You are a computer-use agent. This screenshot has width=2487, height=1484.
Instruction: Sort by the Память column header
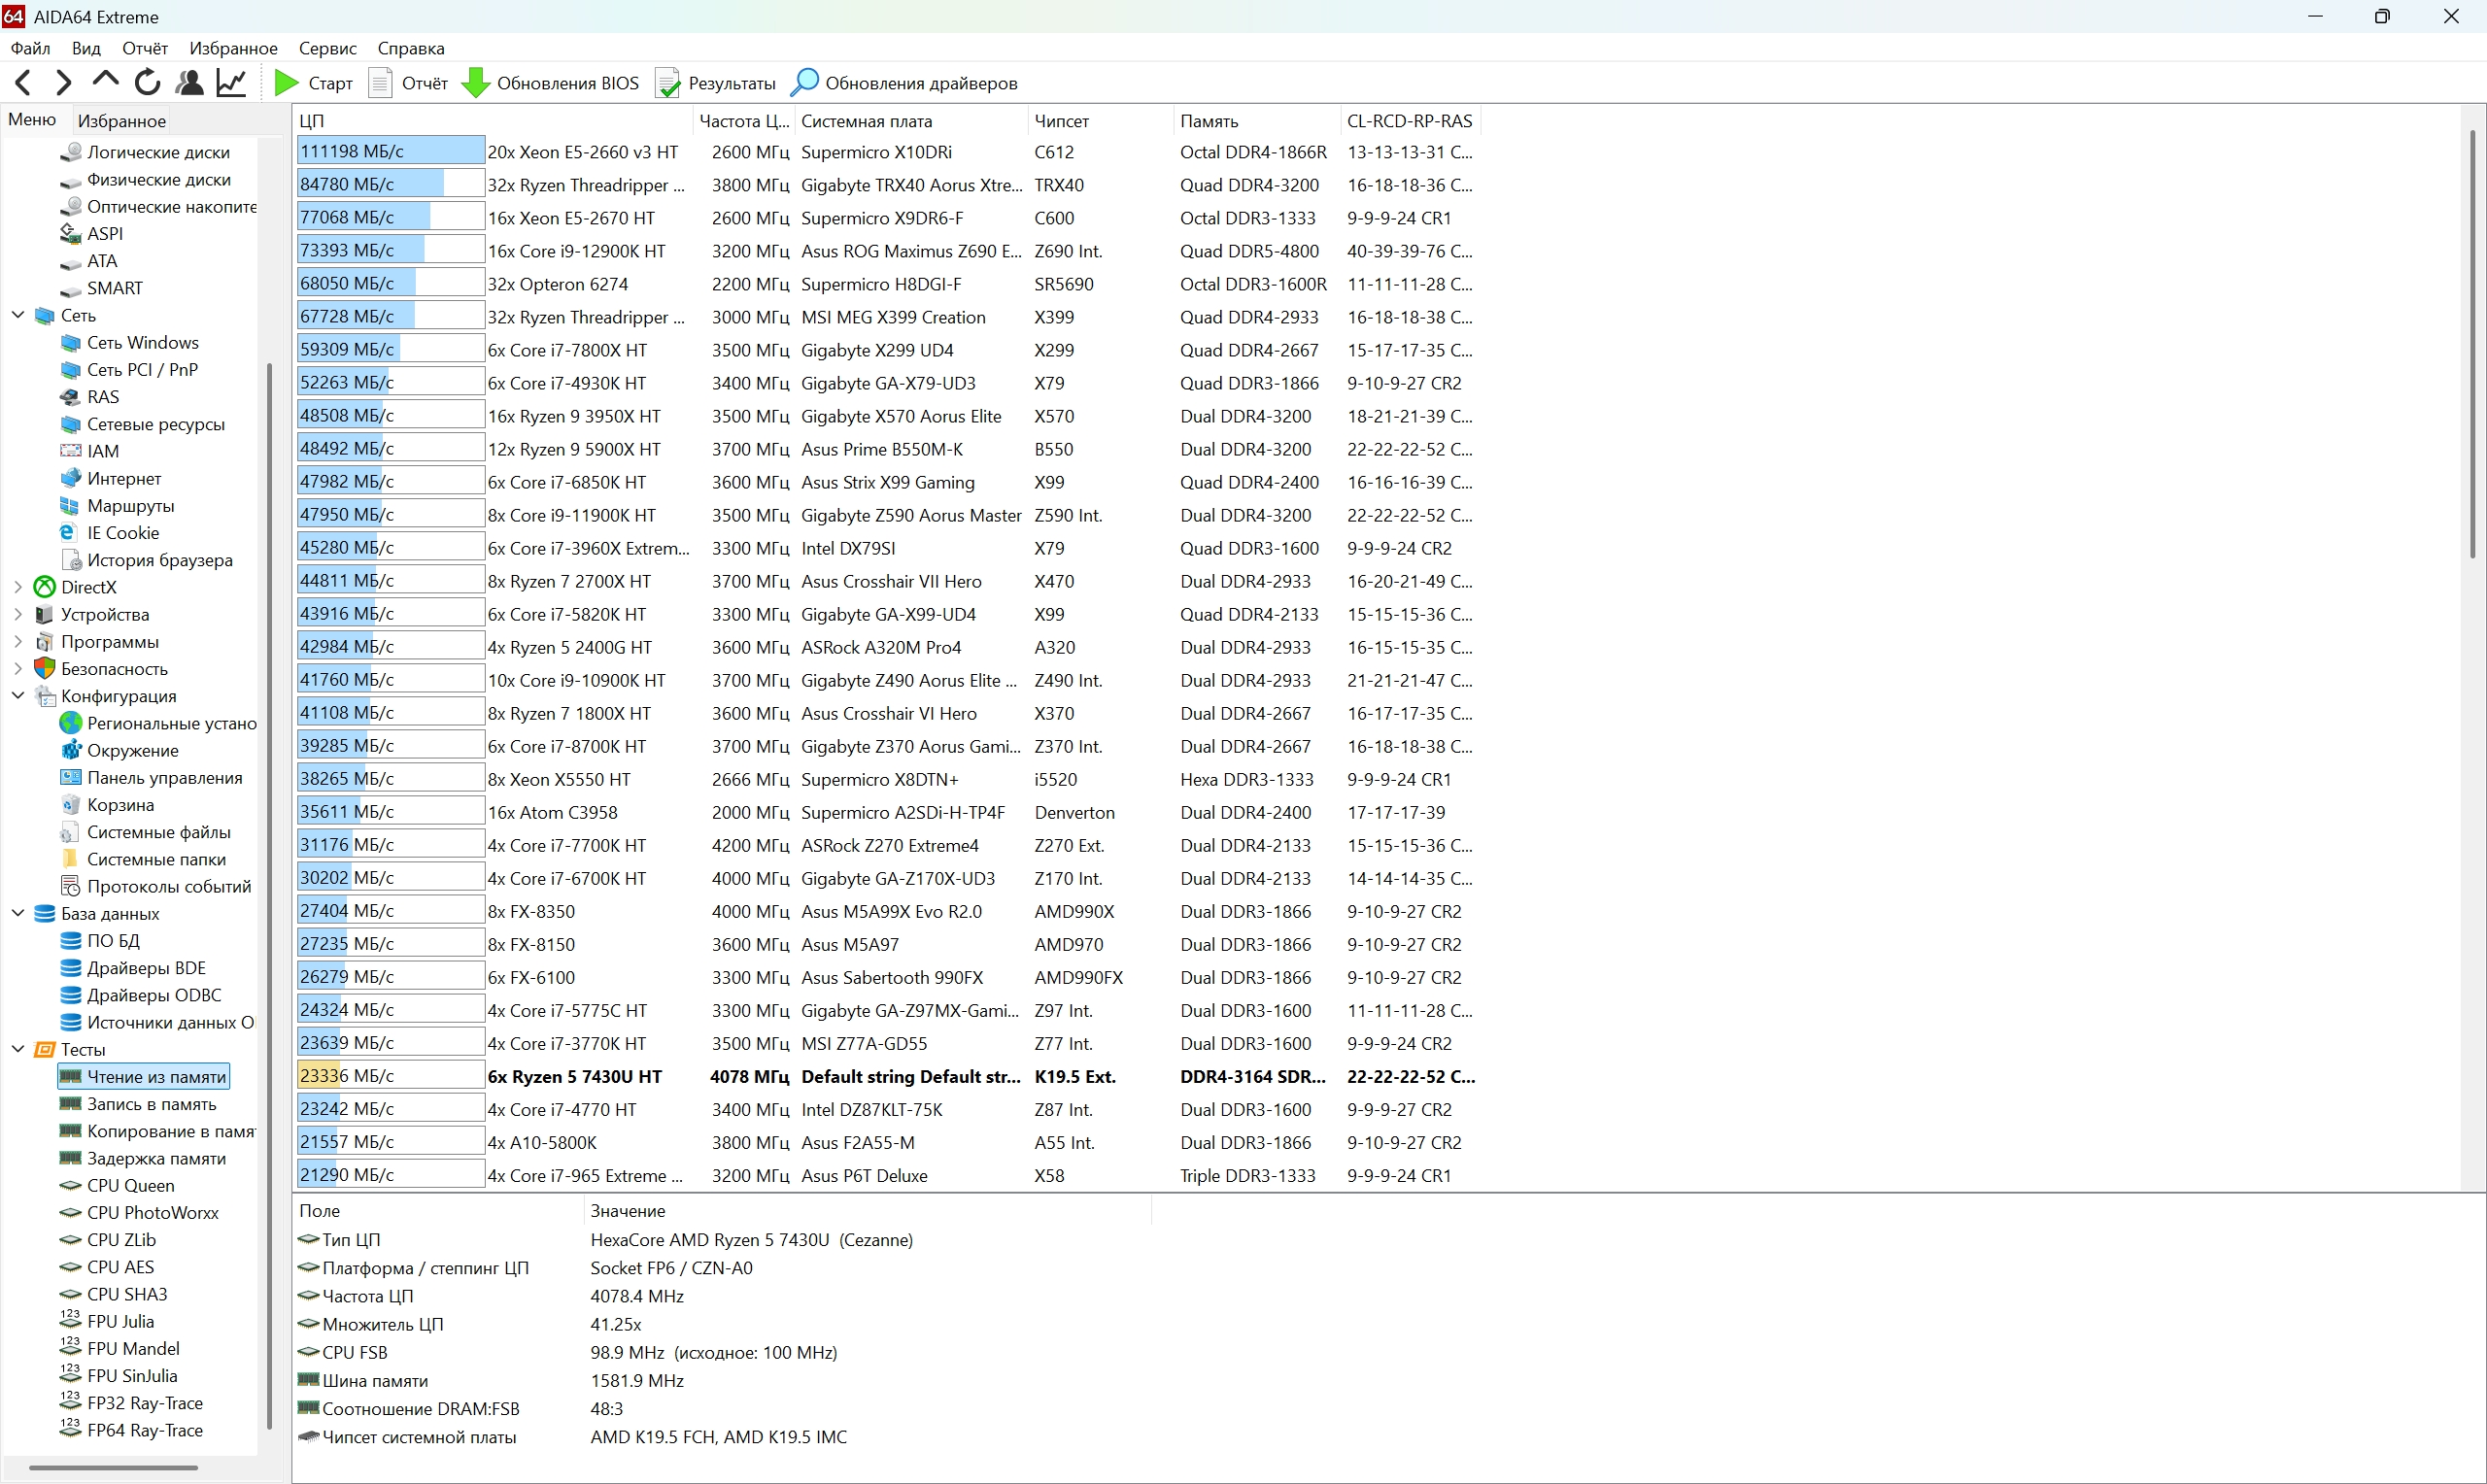point(1209,121)
